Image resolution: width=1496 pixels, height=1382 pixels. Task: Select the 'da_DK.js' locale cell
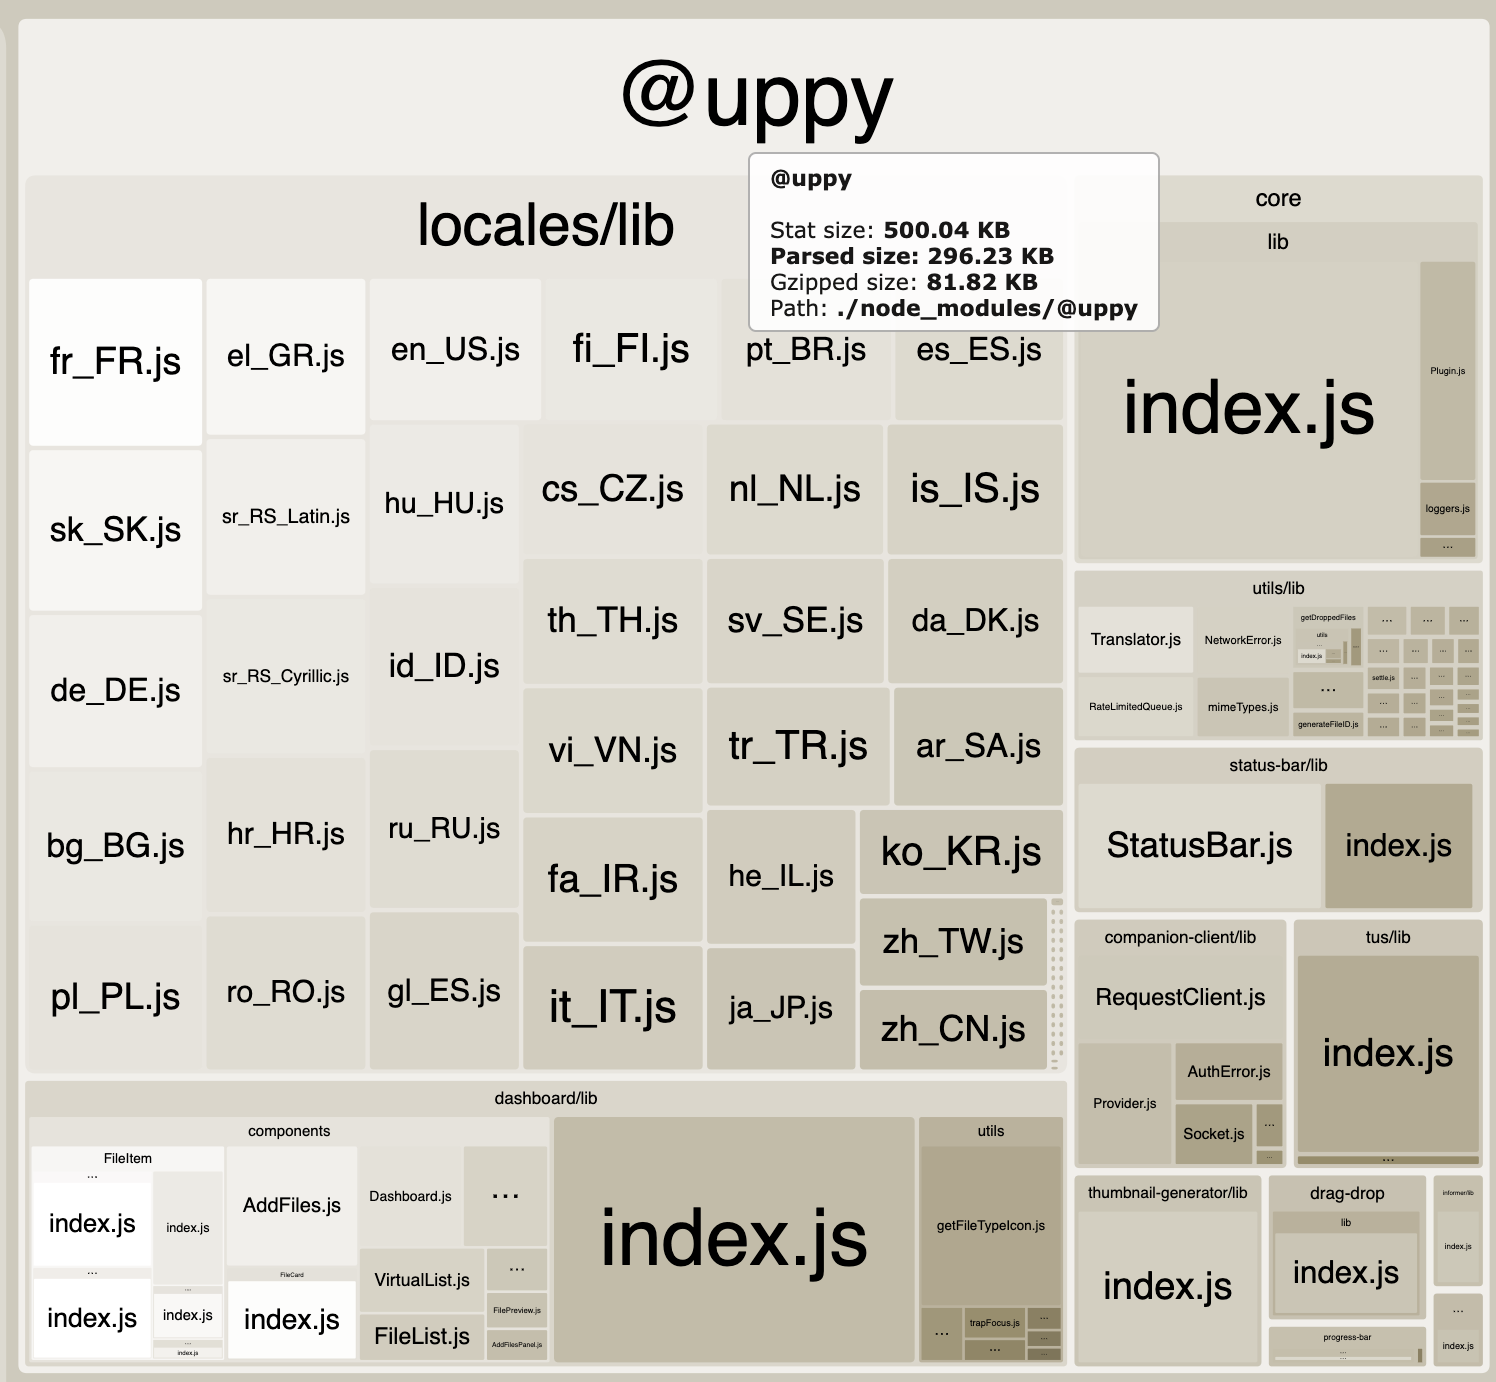pyautogui.click(x=975, y=621)
